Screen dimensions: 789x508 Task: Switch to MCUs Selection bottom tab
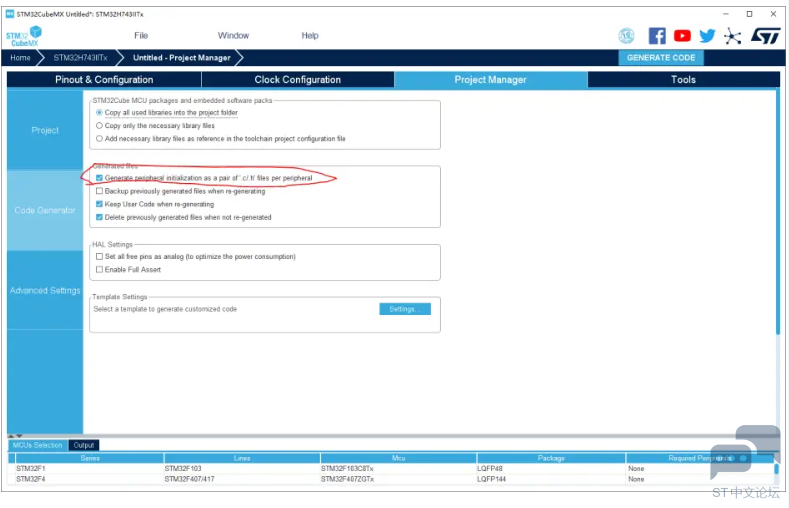pyautogui.click(x=37, y=445)
